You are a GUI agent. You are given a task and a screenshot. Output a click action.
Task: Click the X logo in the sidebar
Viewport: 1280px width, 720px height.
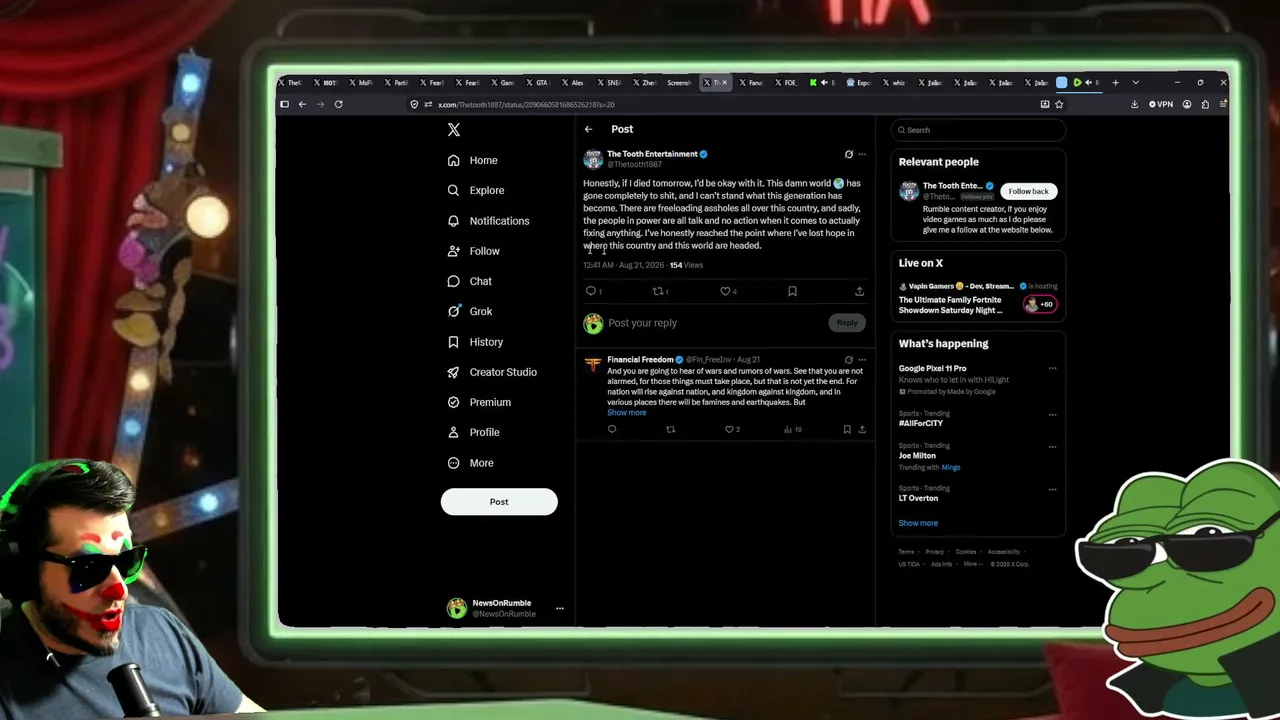pos(454,130)
